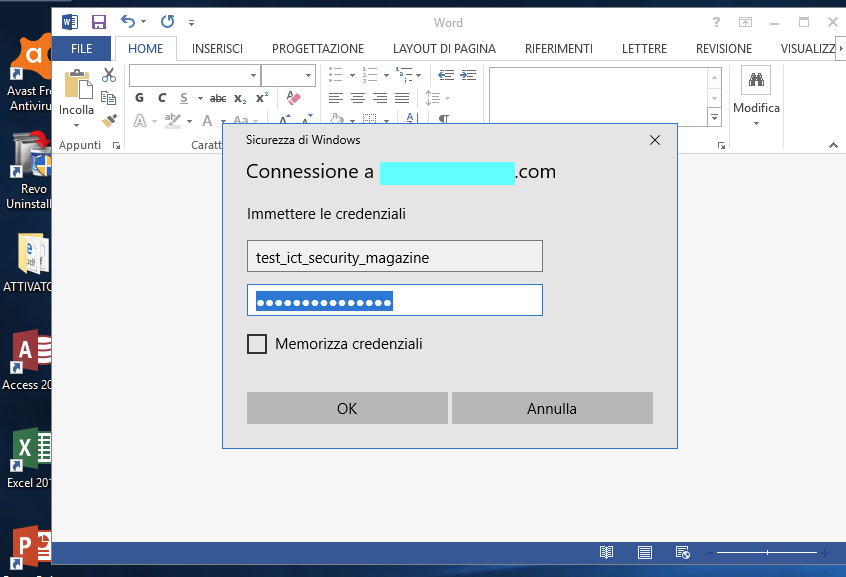Screen dimensions: 846x577
Task: Click the zoom slider in status bar
Action: coord(767,552)
